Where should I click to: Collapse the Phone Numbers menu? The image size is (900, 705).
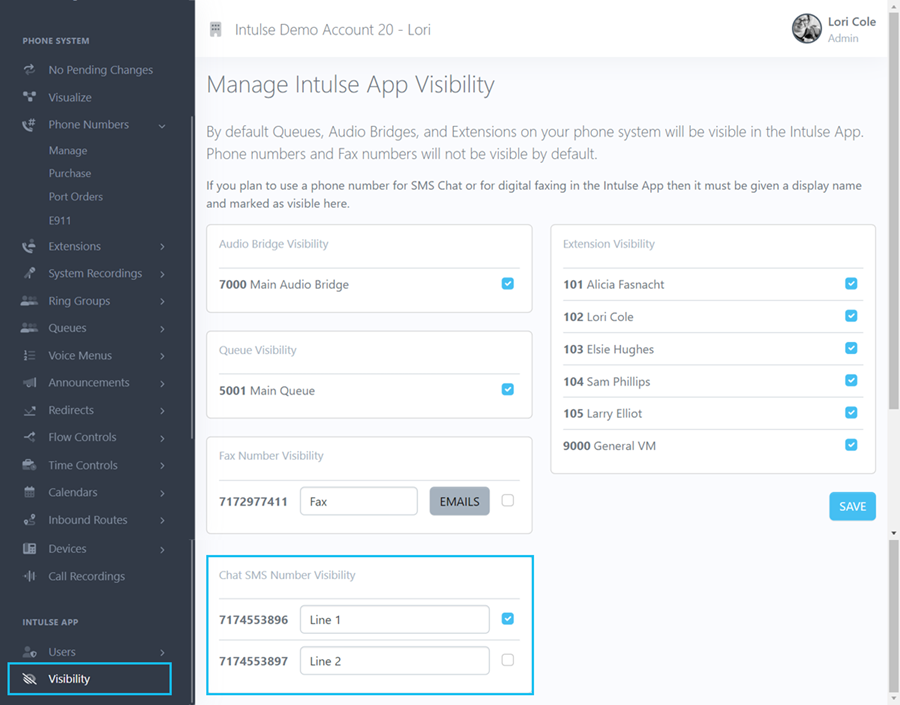point(163,124)
